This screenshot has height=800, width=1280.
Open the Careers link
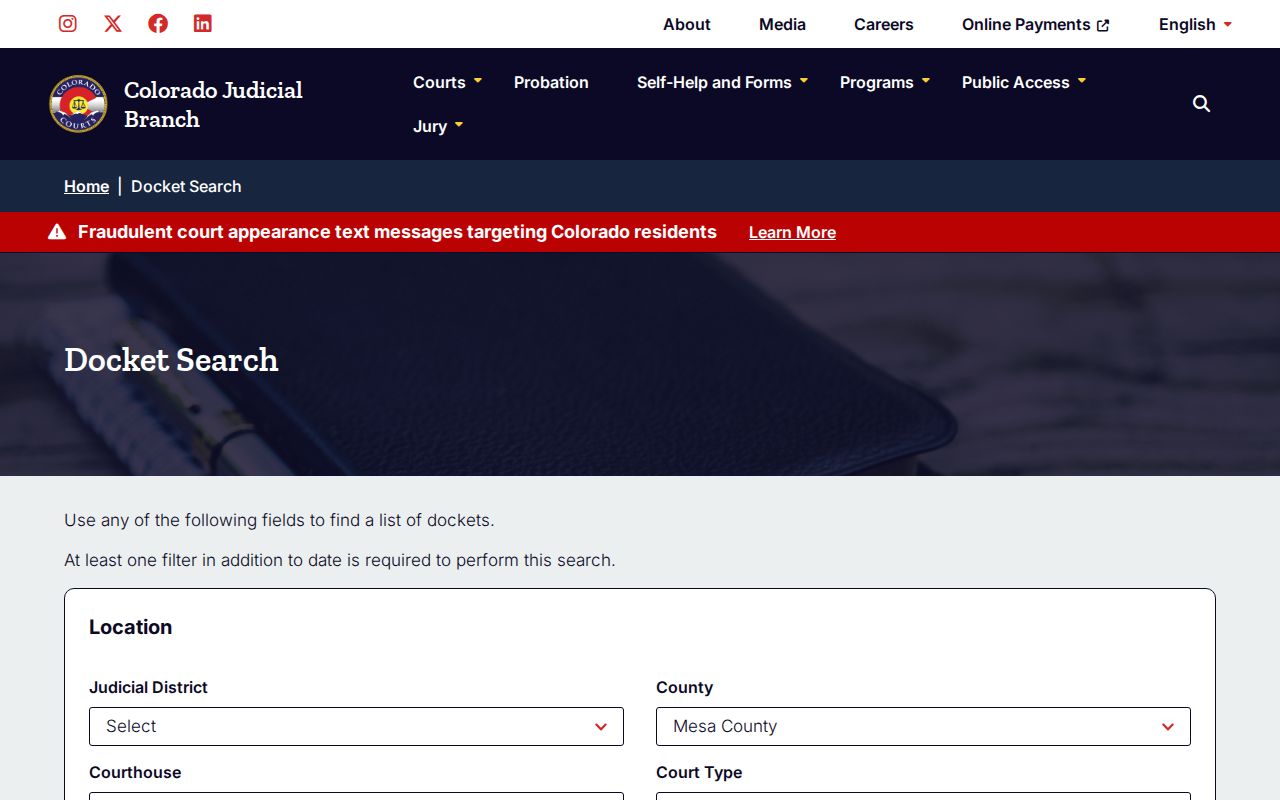point(883,24)
